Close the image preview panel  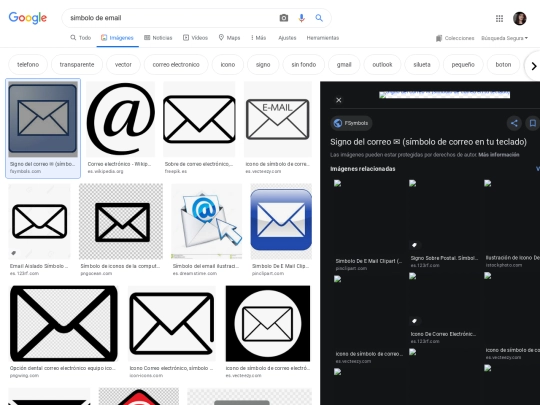[x=339, y=100]
